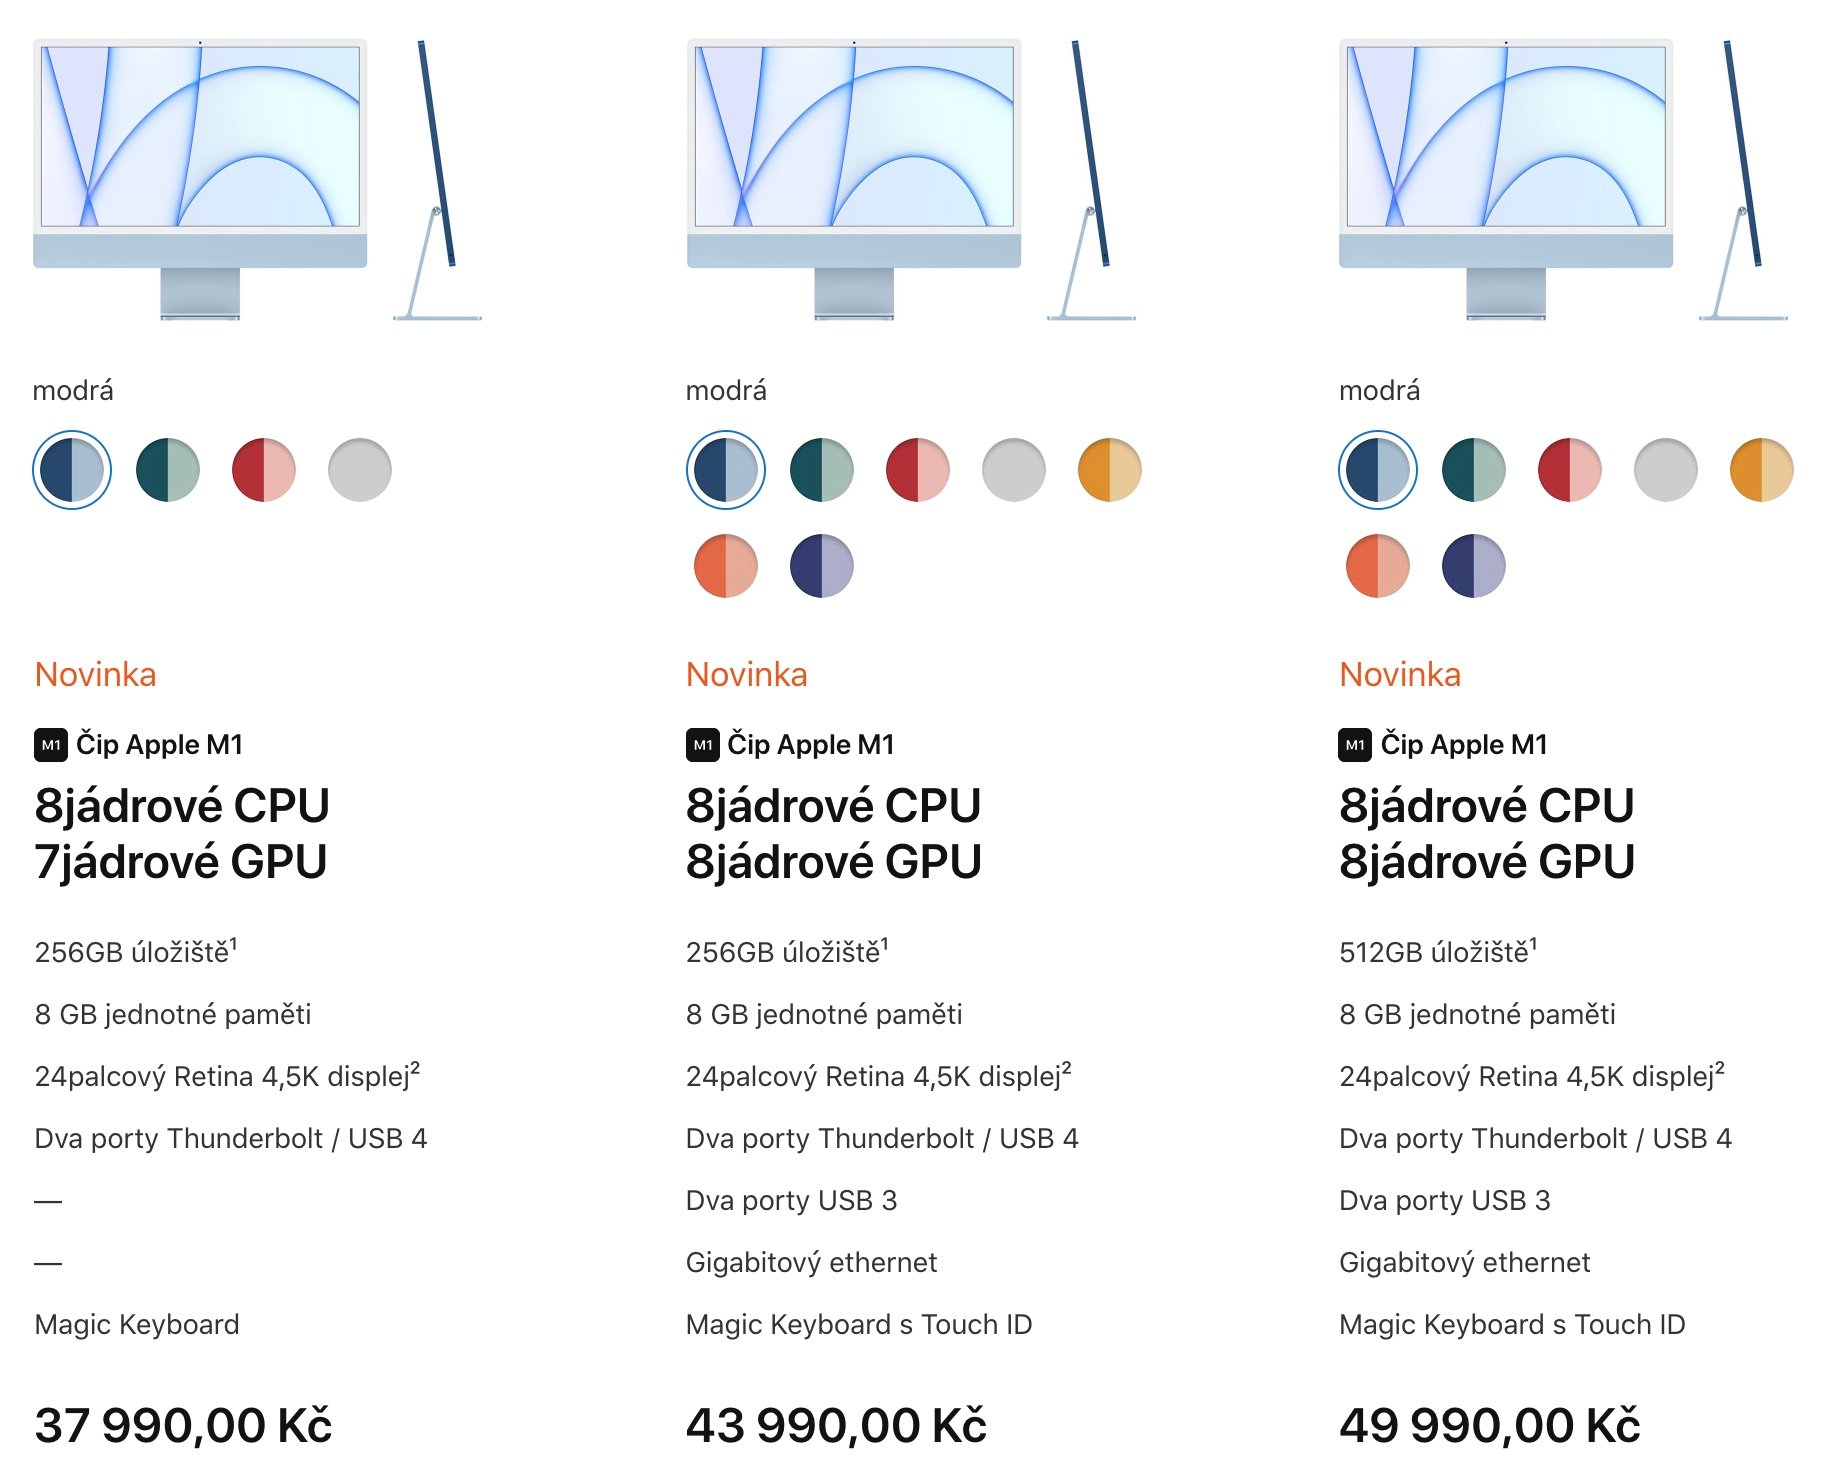
Task: Select orange swatch on middle iMac model
Action: pyautogui.click(x=726, y=566)
